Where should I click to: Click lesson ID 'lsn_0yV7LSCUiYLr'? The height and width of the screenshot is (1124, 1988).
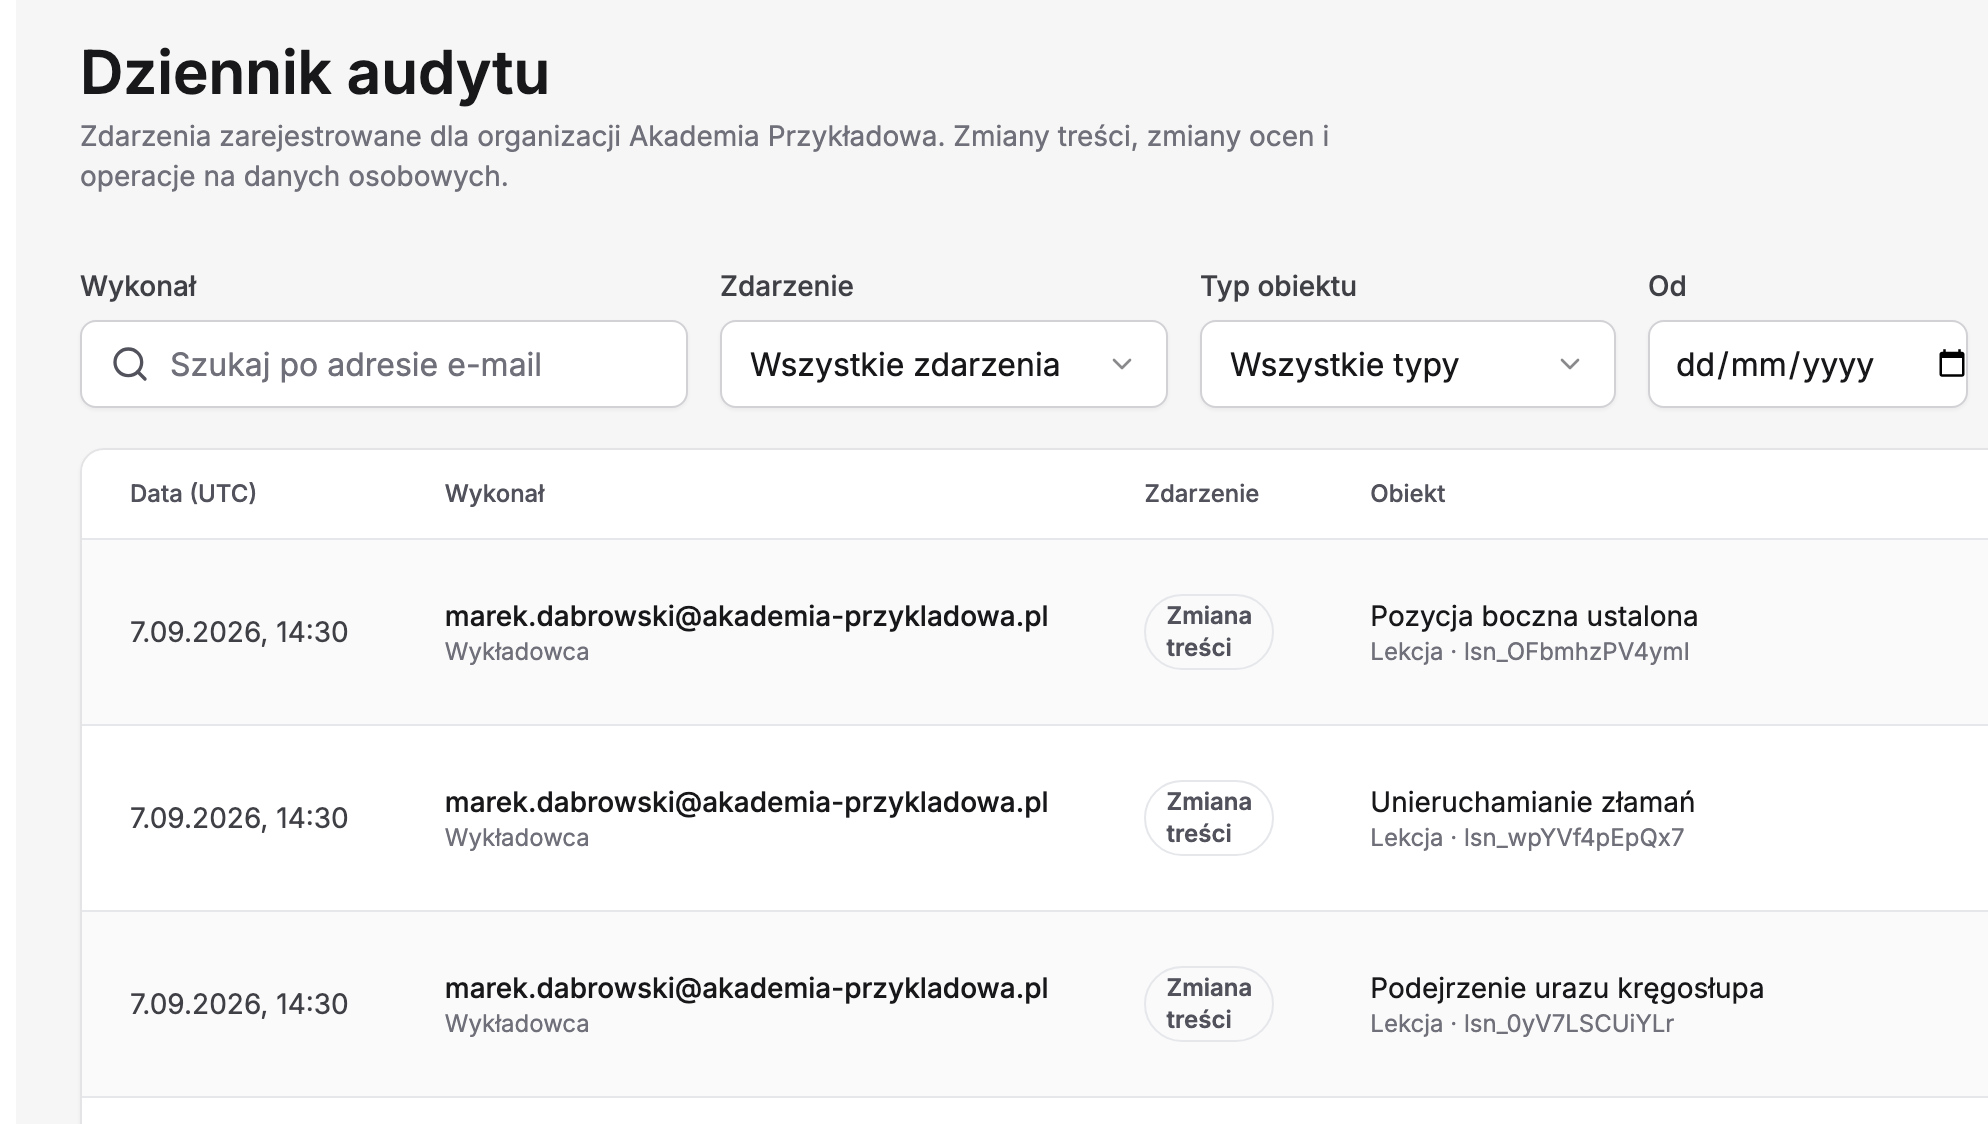pos(1569,1024)
